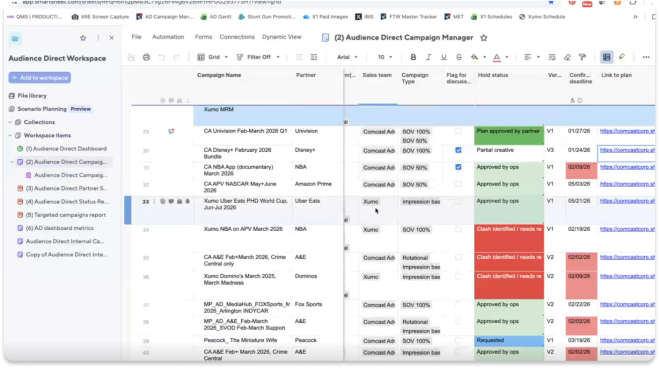The width and height of the screenshot is (660, 368).
Task: Outdent the selected row
Action: (x=299, y=57)
